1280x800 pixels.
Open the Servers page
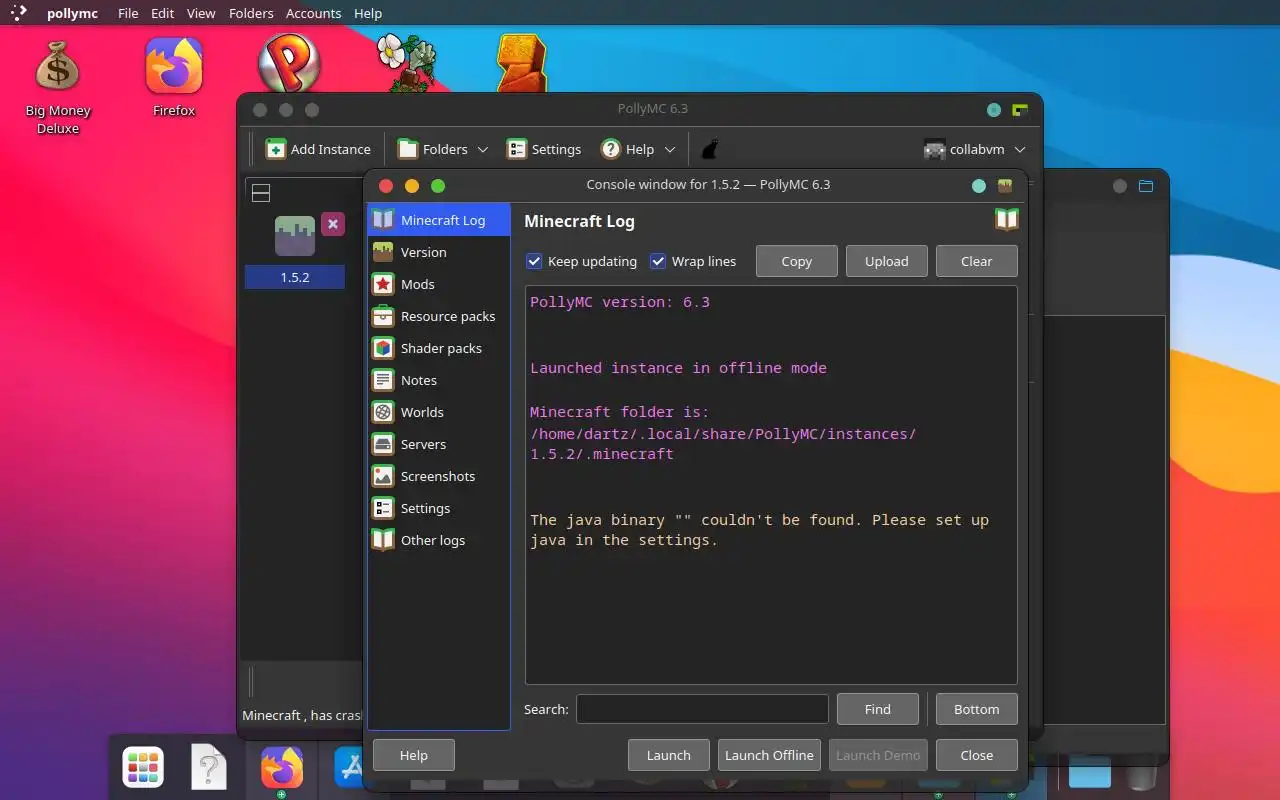438,444
